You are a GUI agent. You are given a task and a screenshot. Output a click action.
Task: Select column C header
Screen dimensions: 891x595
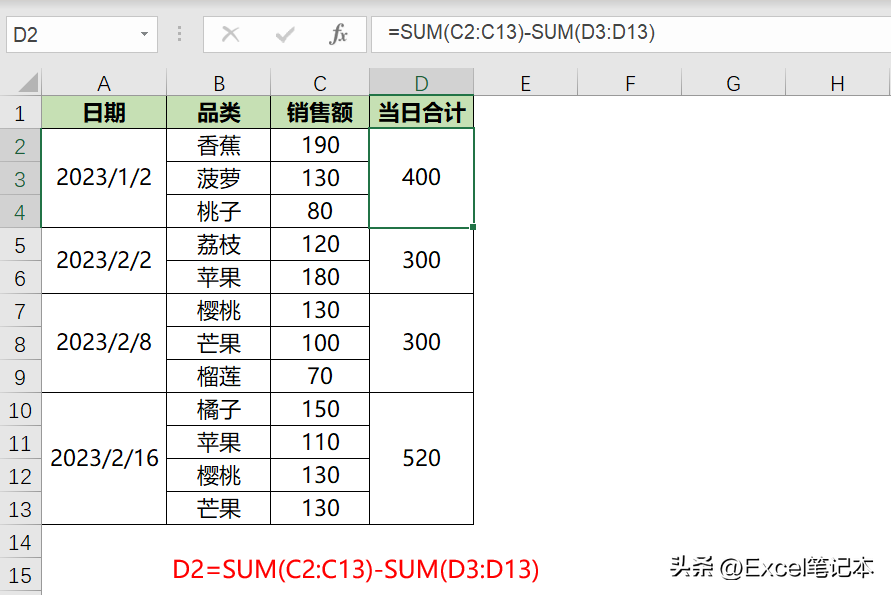click(x=320, y=83)
